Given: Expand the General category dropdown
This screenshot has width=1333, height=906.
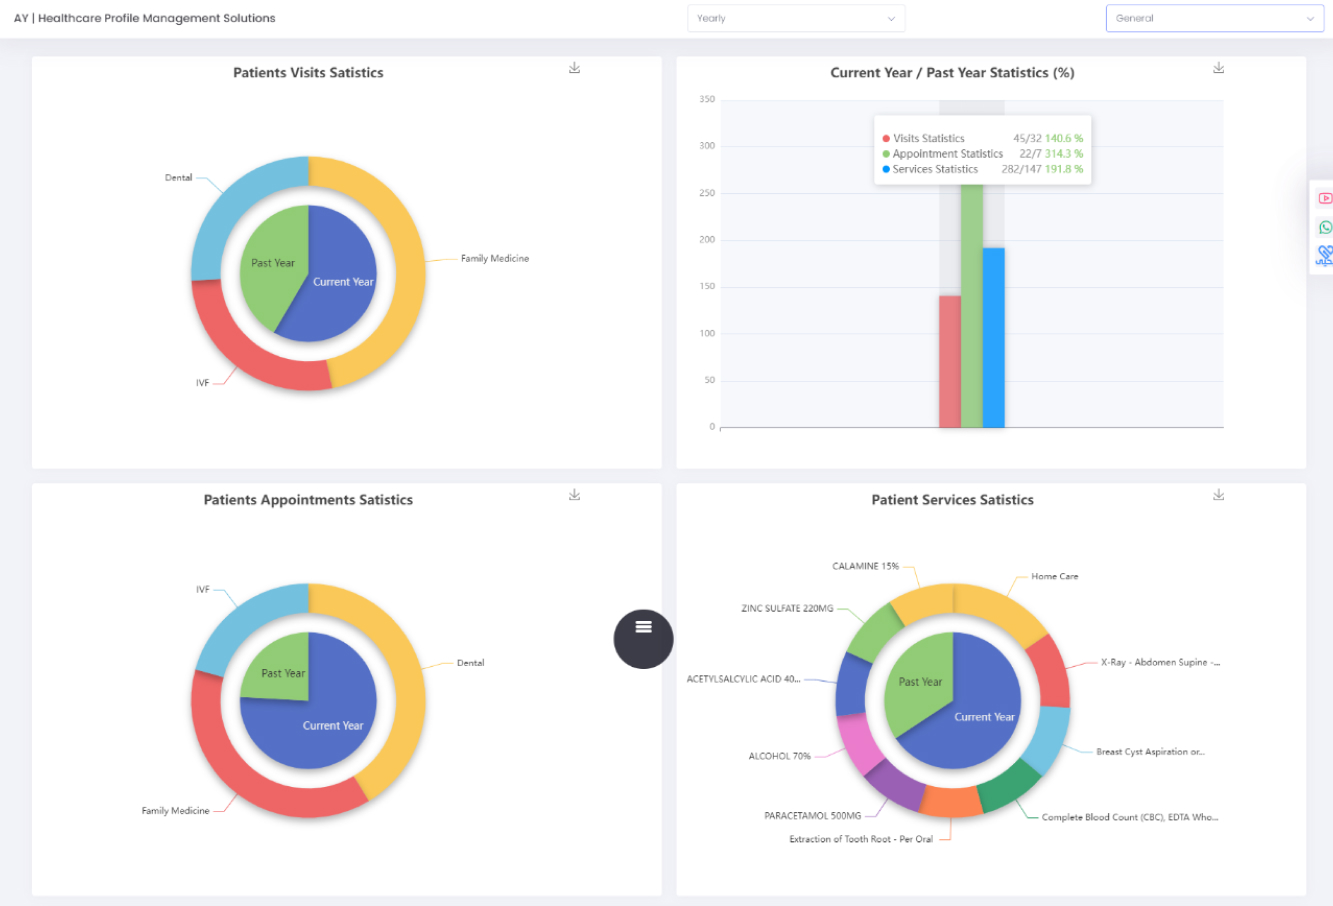Looking at the screenshot, I should tap(1214, 18).
